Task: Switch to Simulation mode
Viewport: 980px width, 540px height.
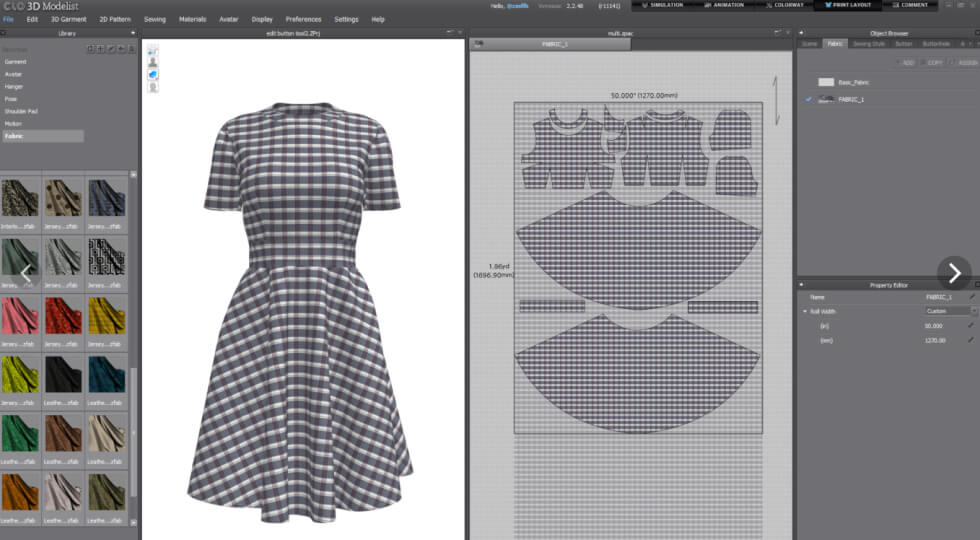Action: tap(661, 5)
